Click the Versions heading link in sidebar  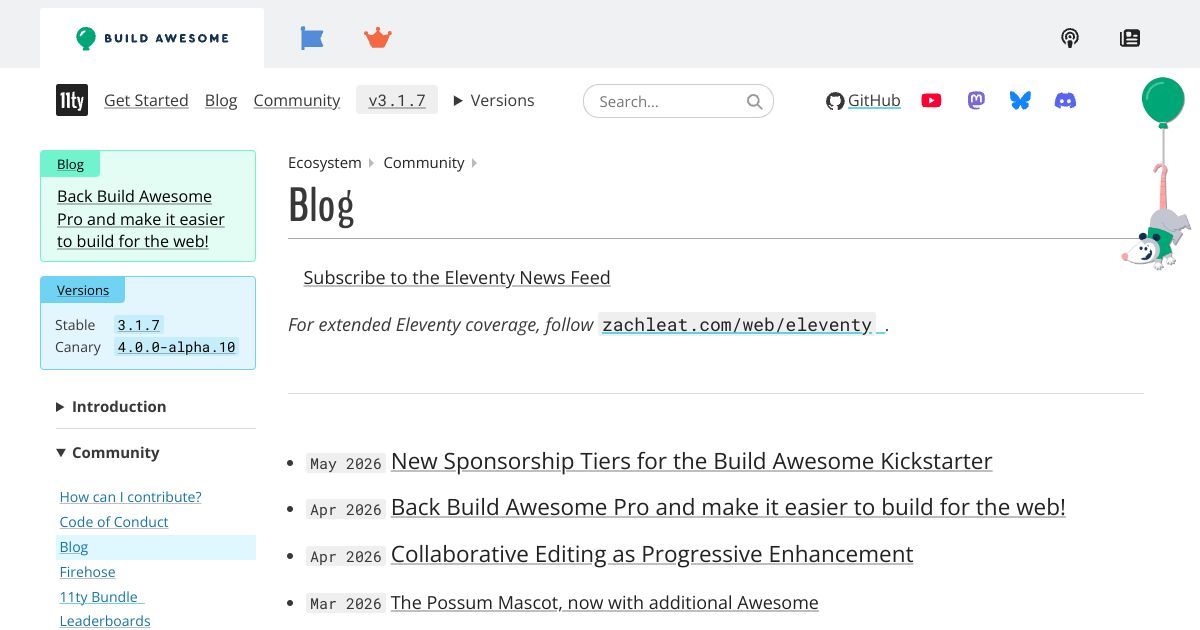[x=83, y=290]
